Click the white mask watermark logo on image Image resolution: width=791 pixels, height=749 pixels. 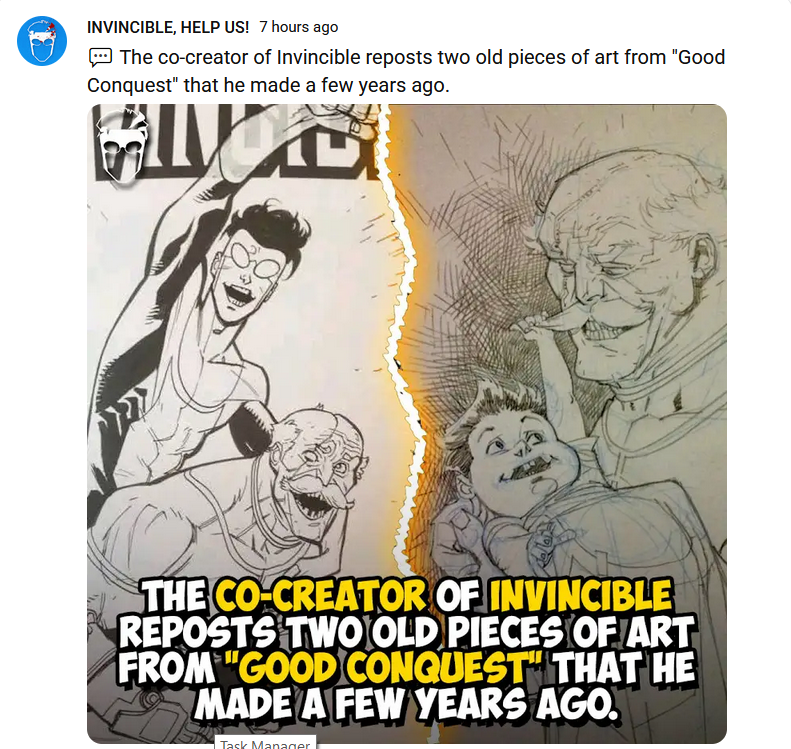(x=122, y=147)
